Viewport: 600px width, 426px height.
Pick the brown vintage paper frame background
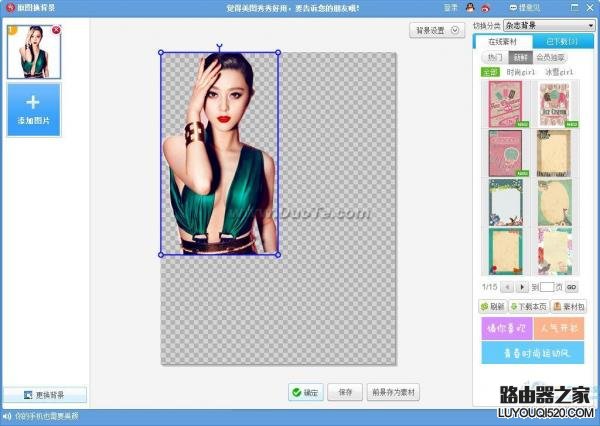click(x=554, y=153)
